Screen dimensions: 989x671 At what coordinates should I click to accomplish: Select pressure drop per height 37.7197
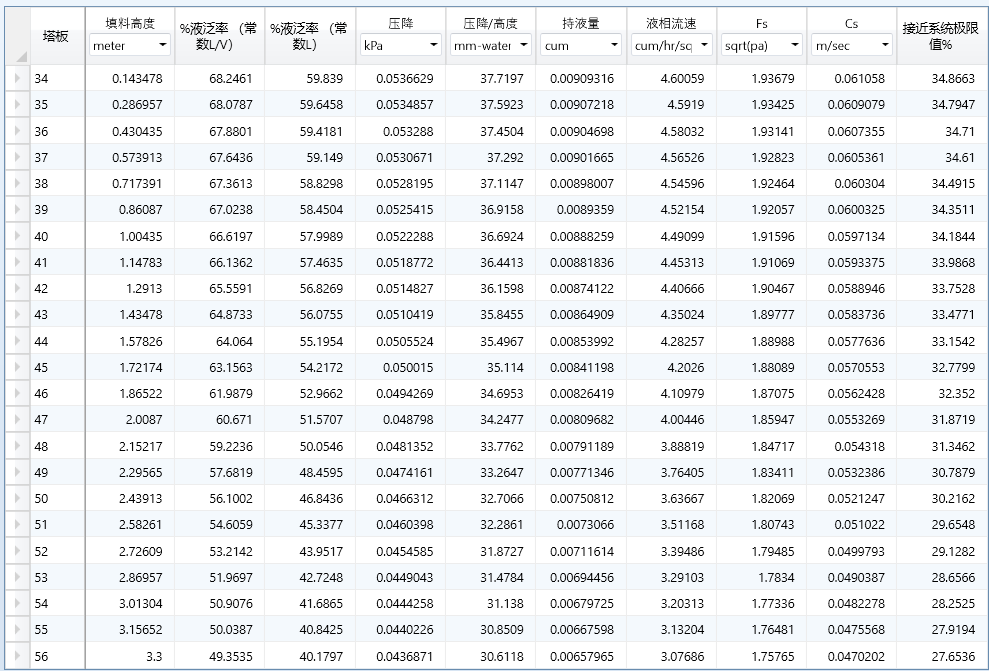[x=501, y=78]
